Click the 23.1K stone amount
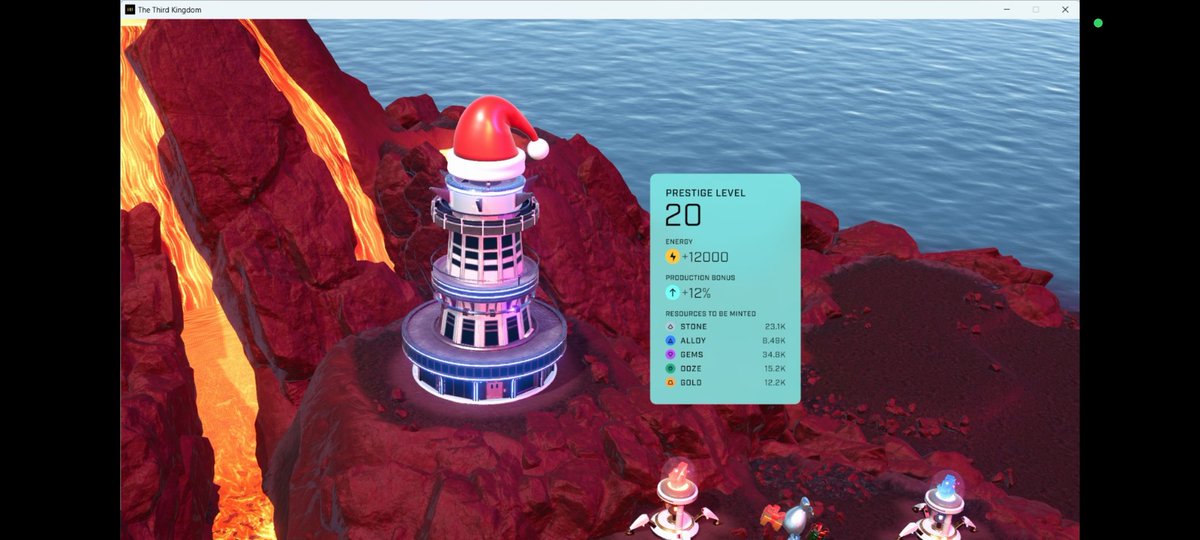 (x=775, y=327)
